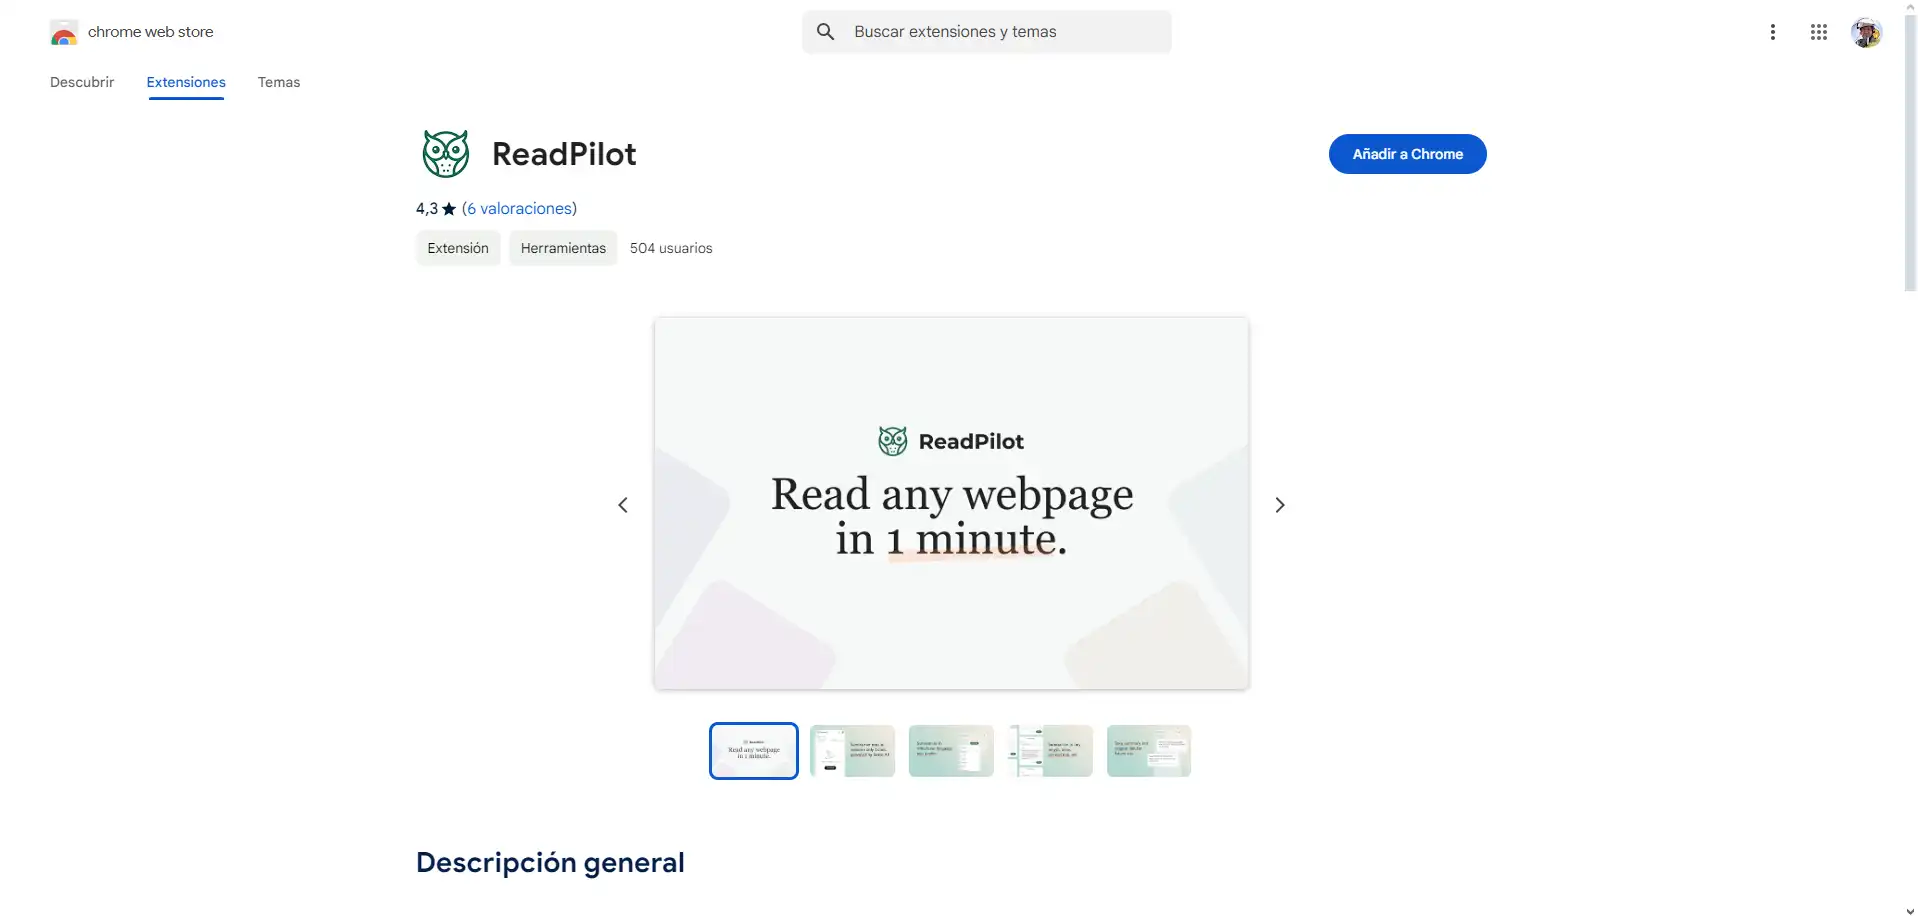This screenshot has width=1918, height=919.
Task: Click the ReadPilot extension title
Action: click(564, 154)
